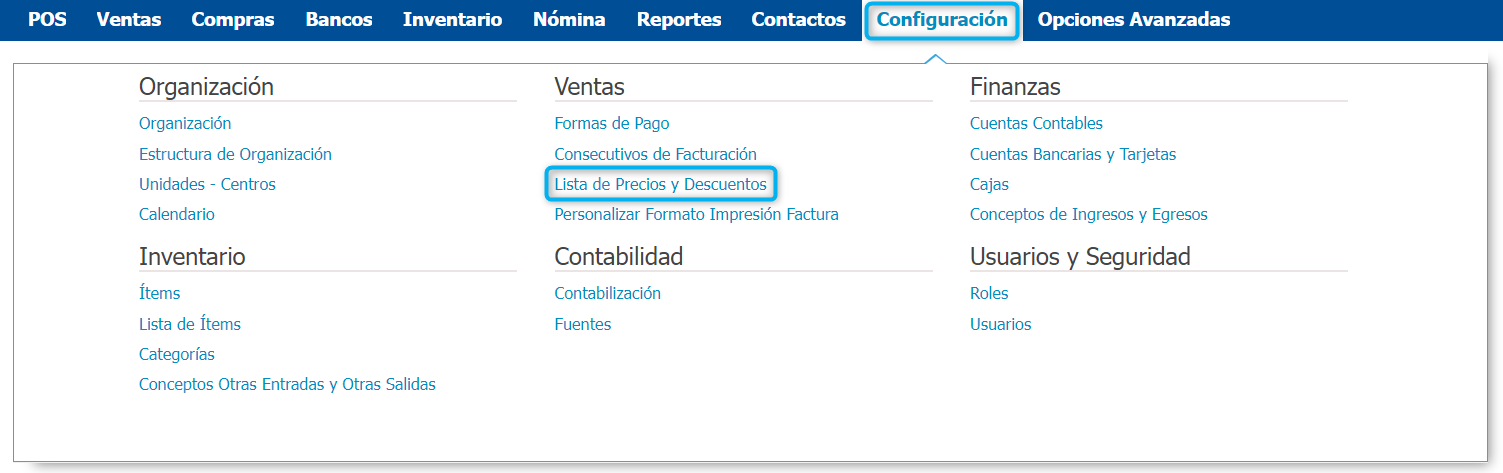Open the Usuarios settings link
1503x473 pixels.
click(1000, 324)
